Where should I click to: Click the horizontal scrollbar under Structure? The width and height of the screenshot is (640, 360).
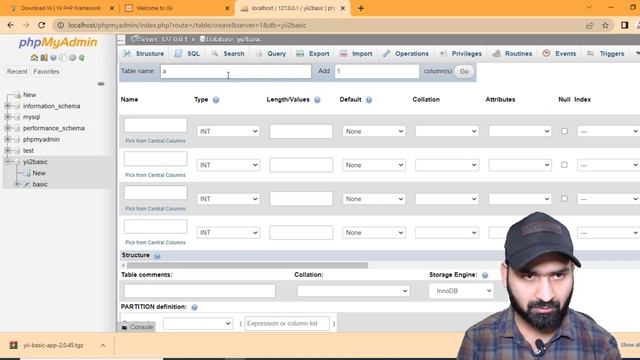click(x=247, y=265)
